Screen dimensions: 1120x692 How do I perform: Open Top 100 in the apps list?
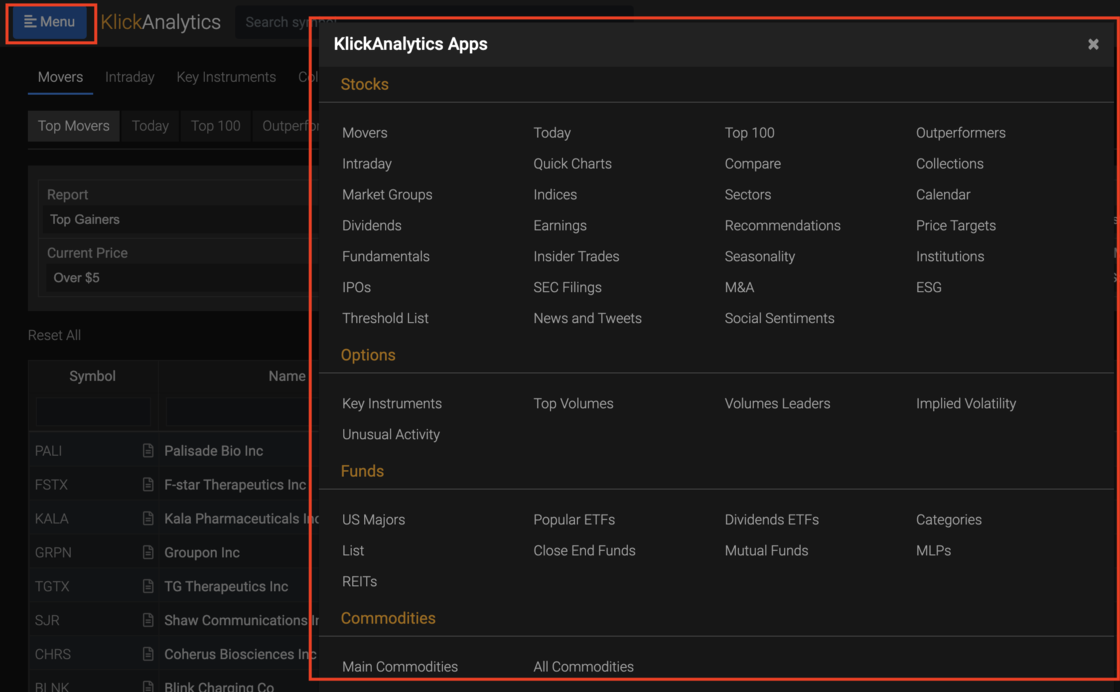tap(749, 133)
